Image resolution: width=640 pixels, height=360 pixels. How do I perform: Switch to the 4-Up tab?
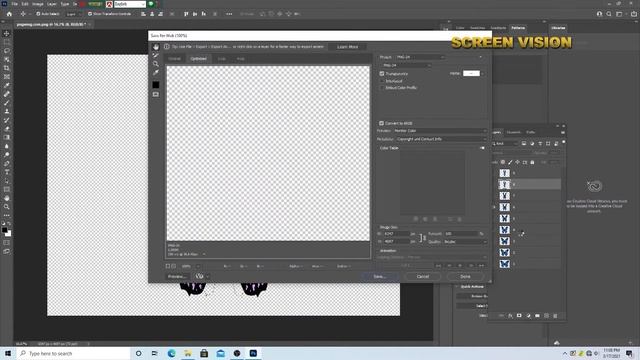point(241,59)
